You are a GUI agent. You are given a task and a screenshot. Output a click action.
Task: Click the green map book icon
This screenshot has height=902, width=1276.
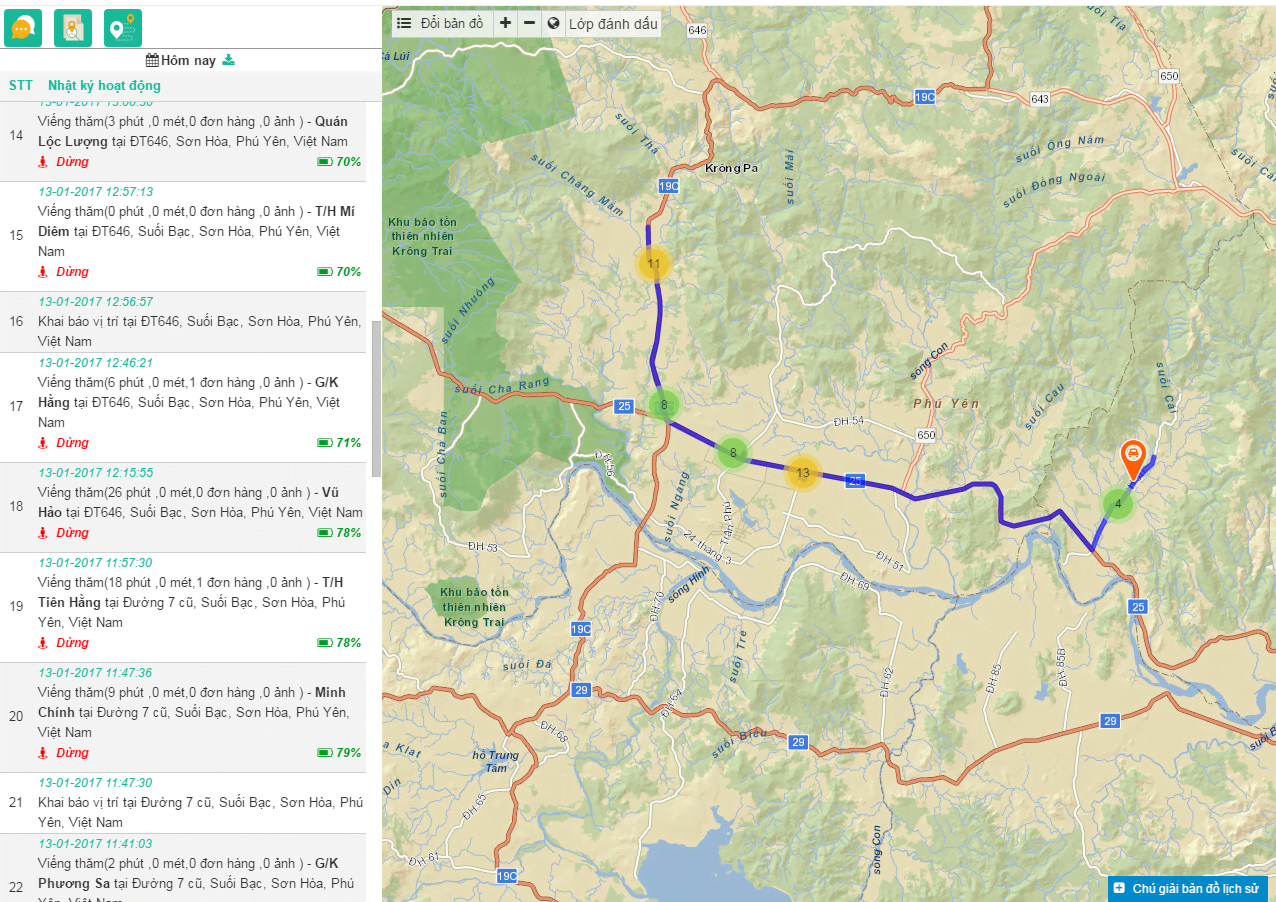click(x=73, y=28)
